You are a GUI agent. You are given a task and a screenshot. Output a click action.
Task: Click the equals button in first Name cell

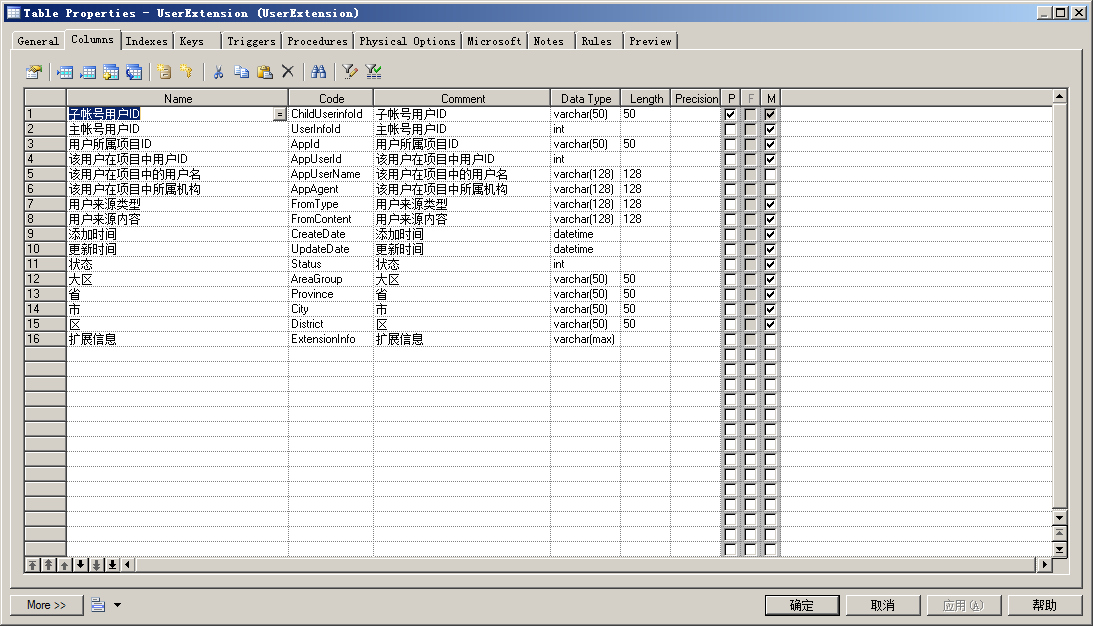pyautogui.click(x=280, y=114)
